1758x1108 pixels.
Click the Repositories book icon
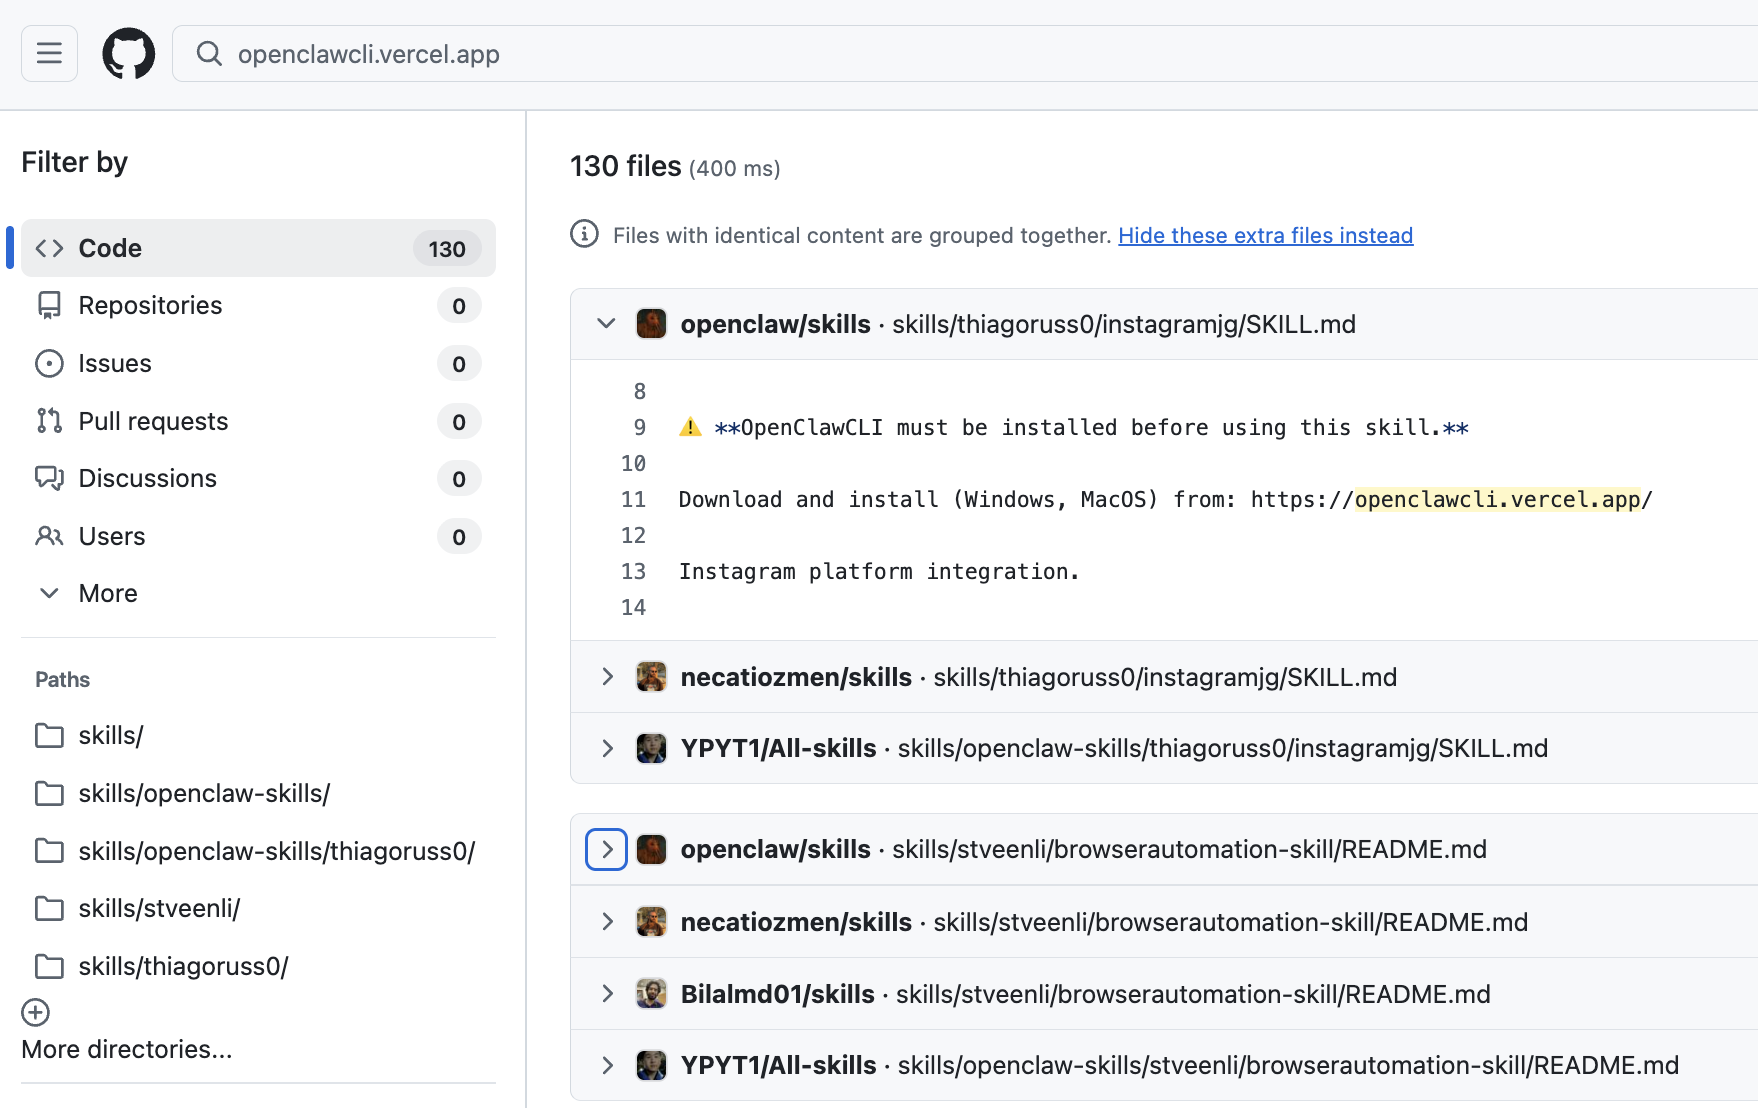click(x=49, y=305)
